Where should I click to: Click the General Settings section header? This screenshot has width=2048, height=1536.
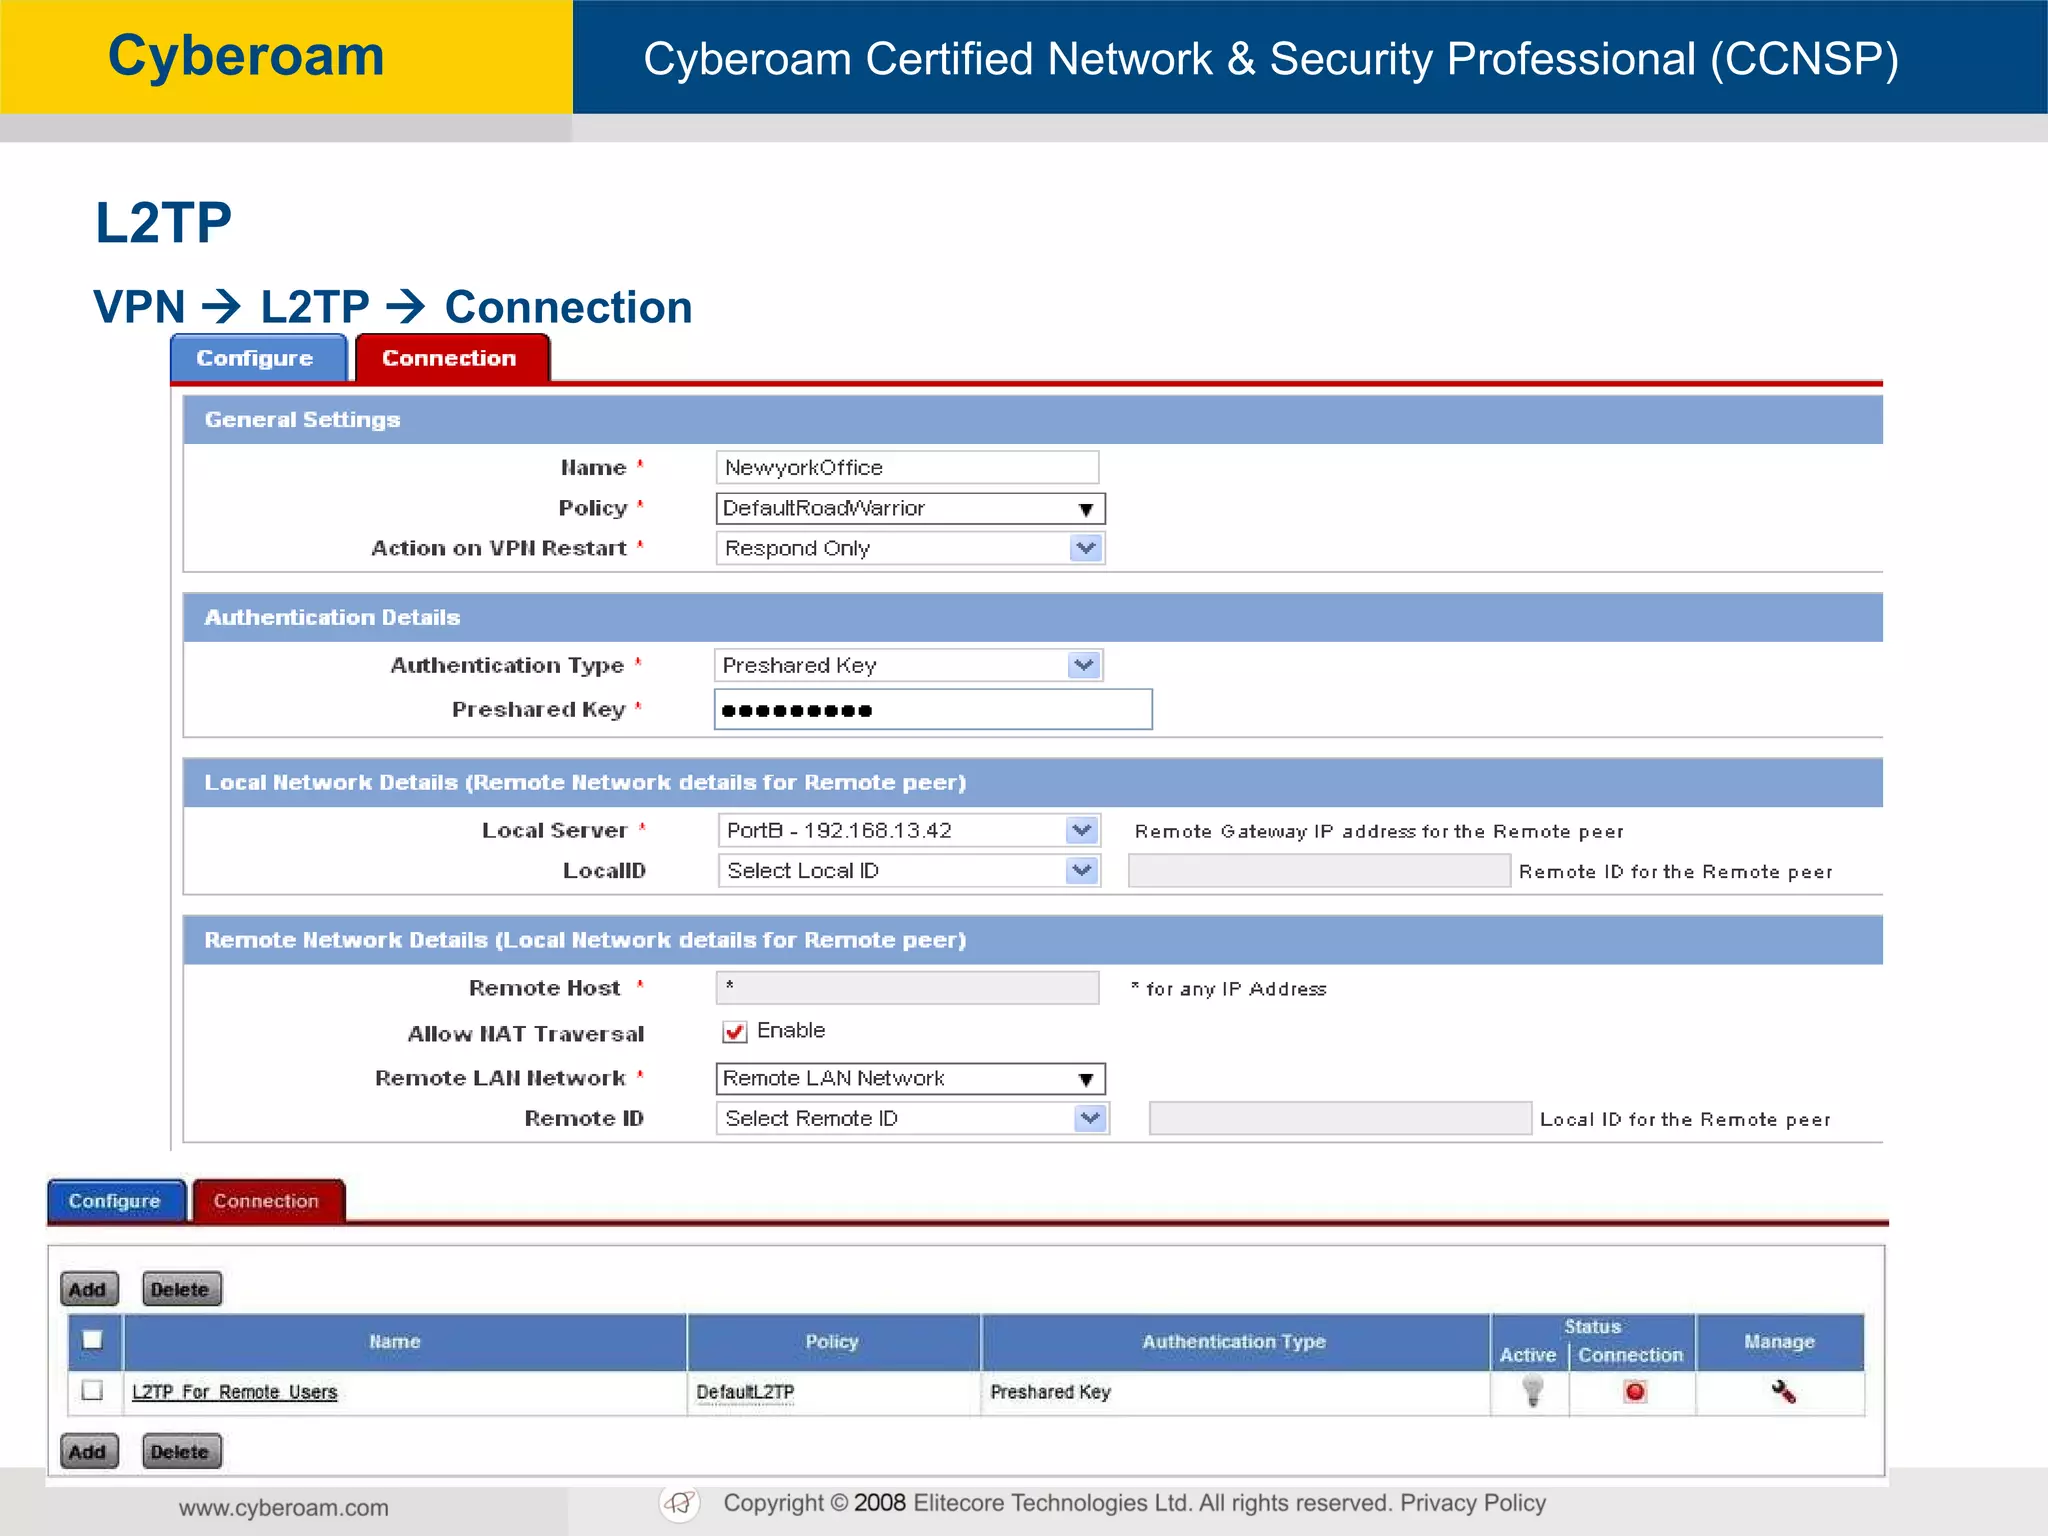click(x=1033, y=419)
